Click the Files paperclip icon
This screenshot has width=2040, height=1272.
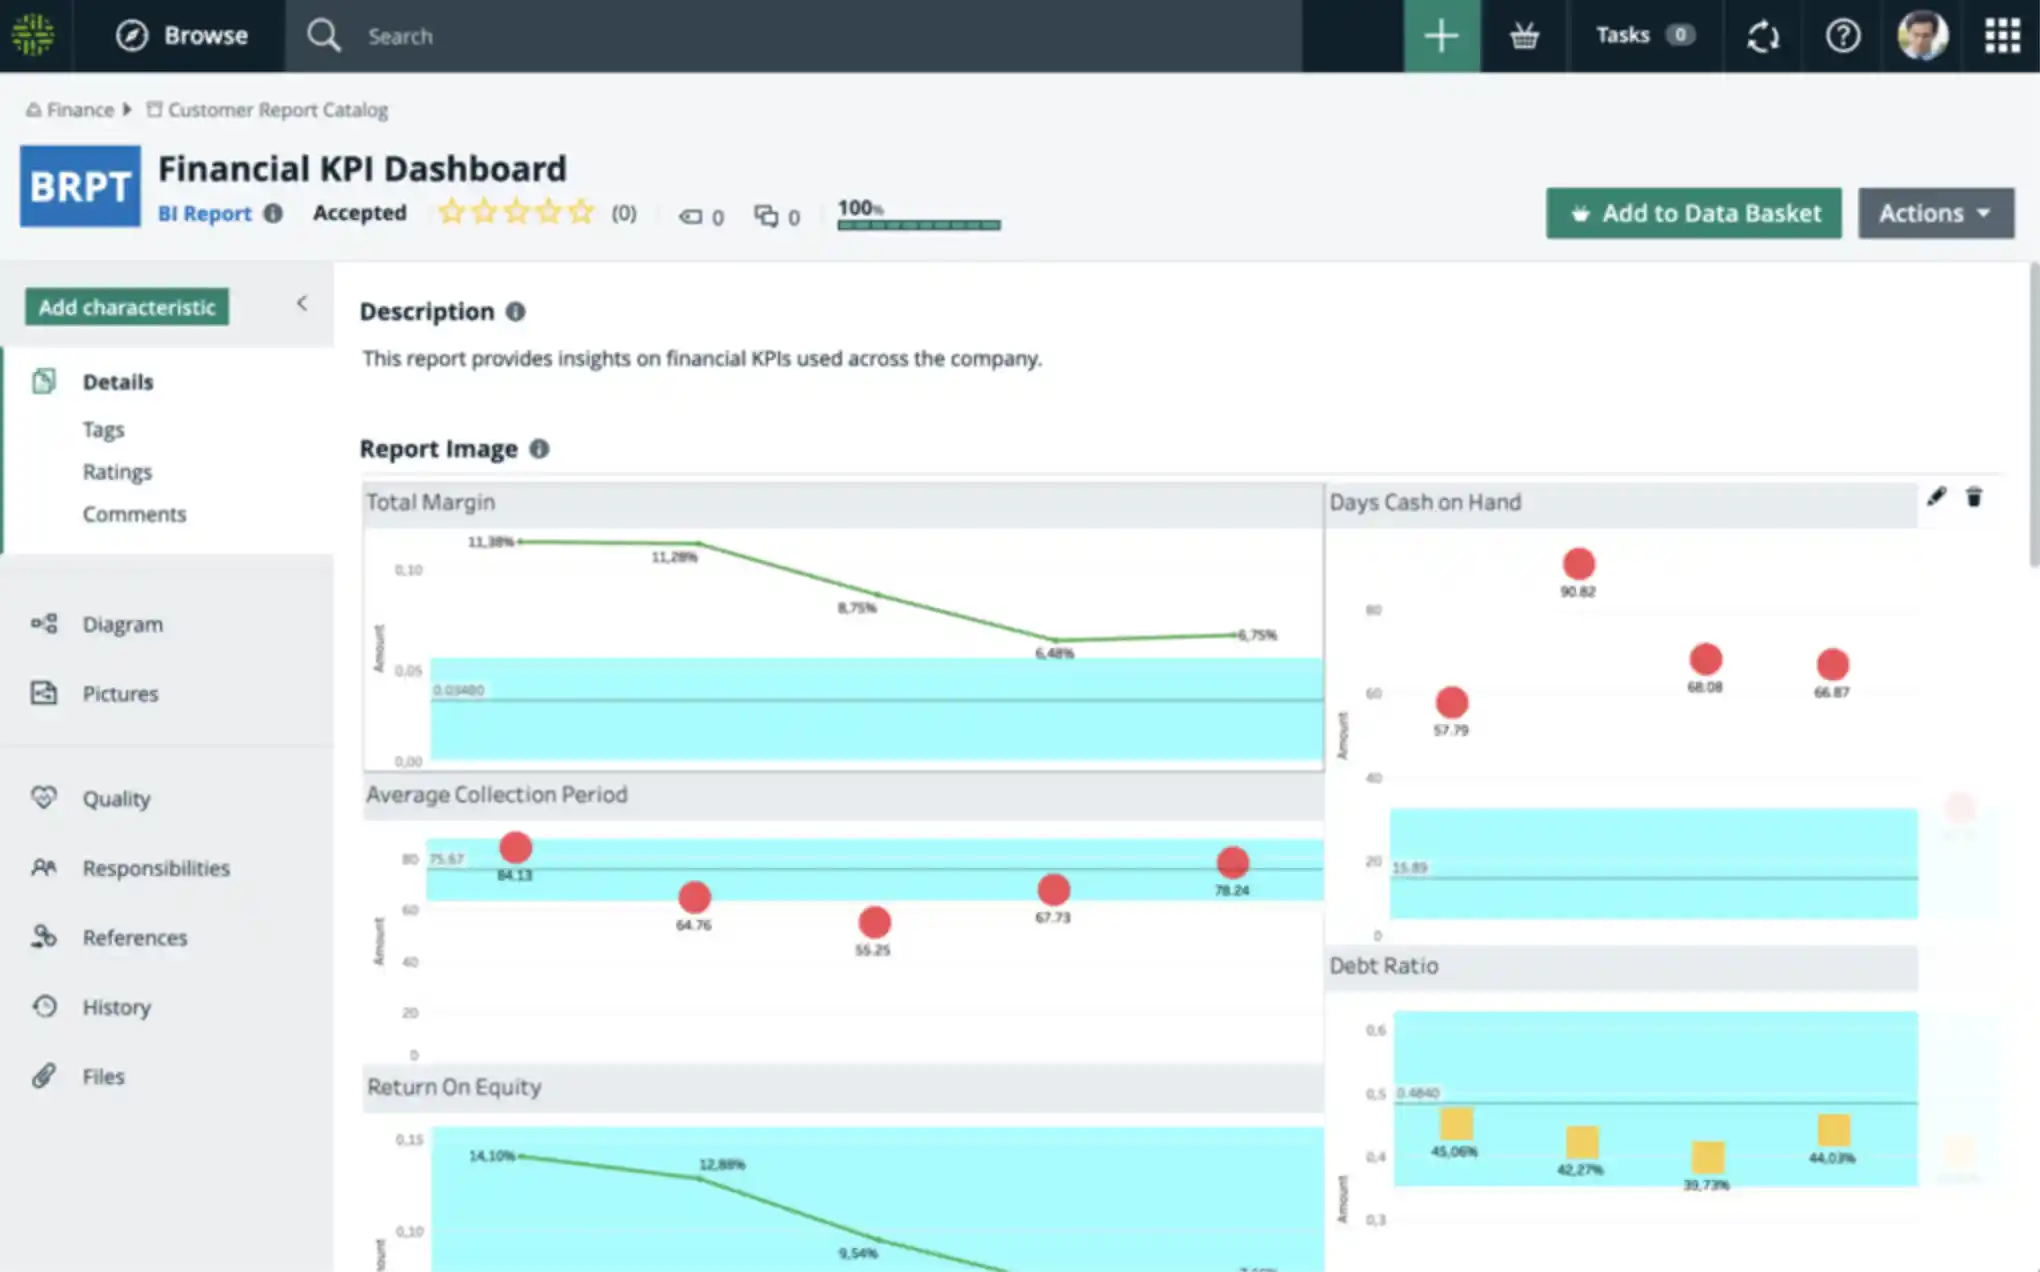click(x=44, y=1075)
